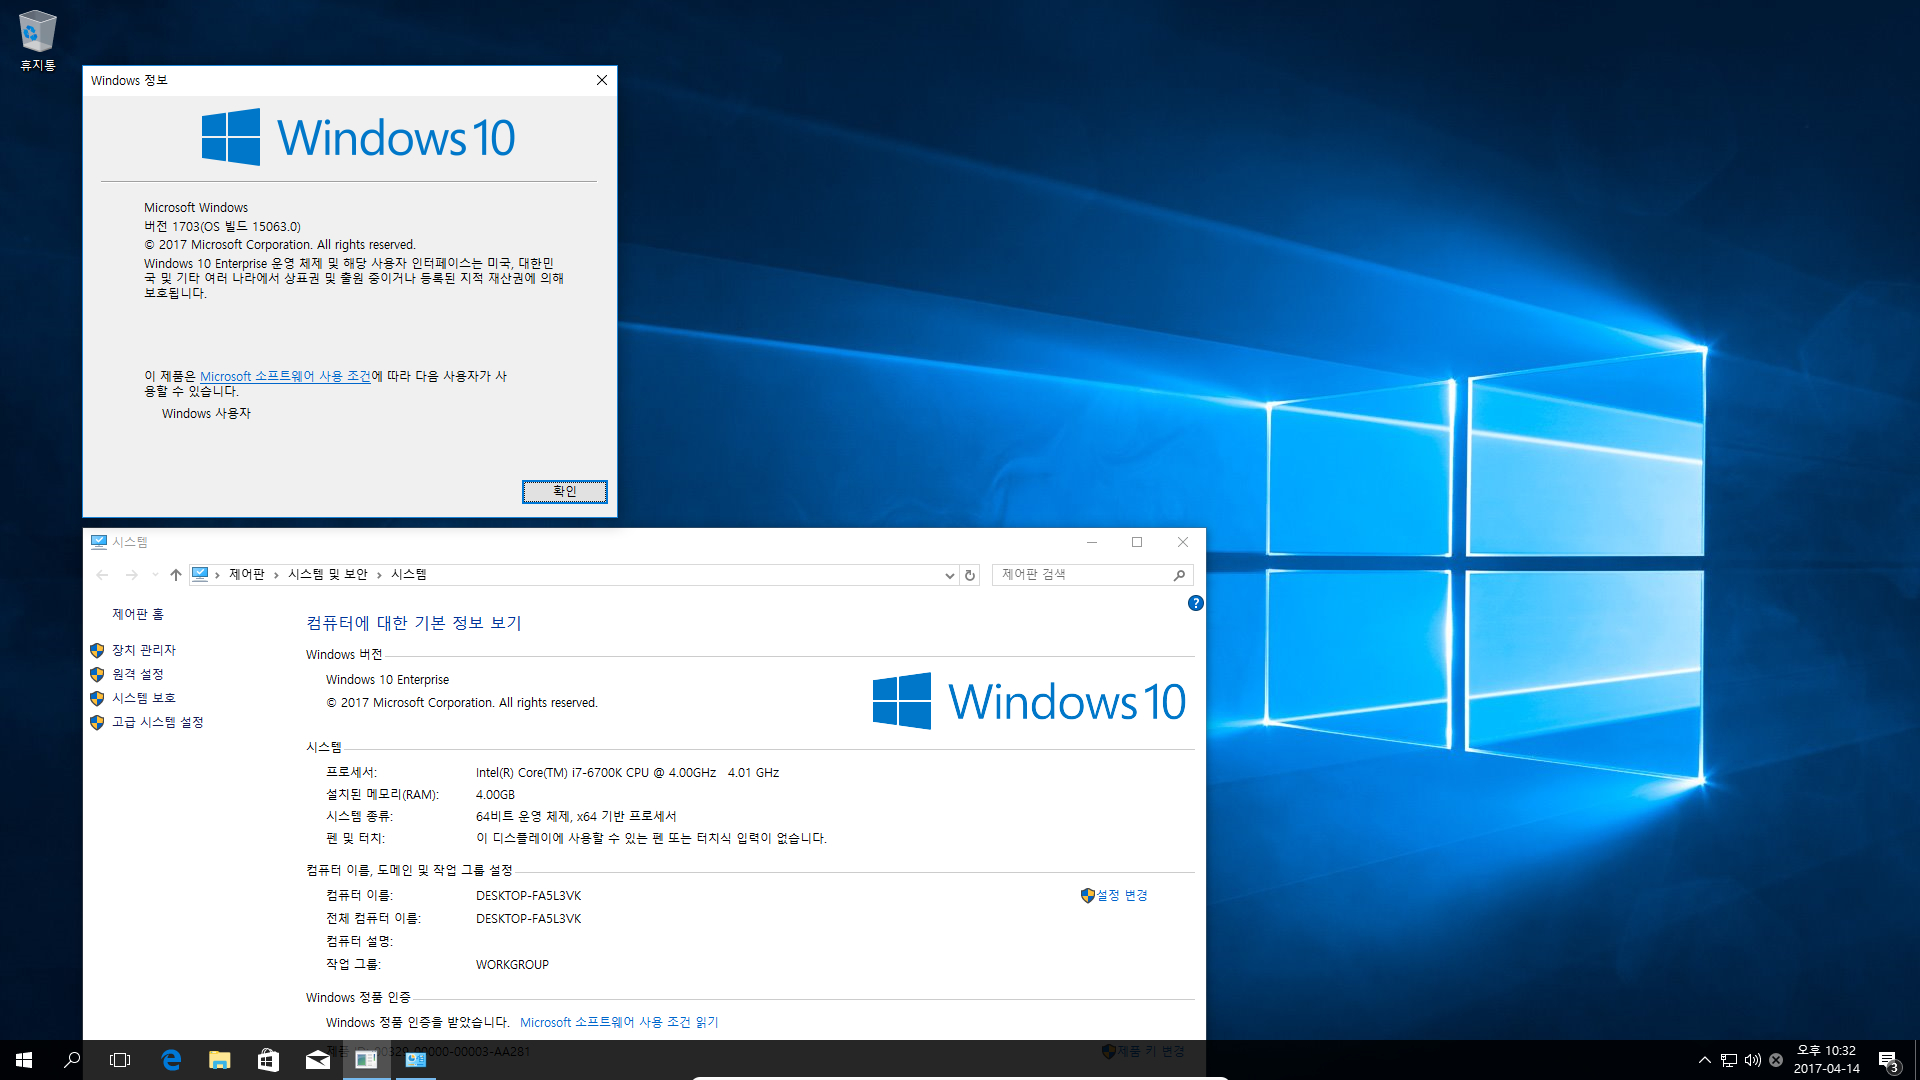
Task: Go up one level in 시스템 window
Action: (176, 575)
